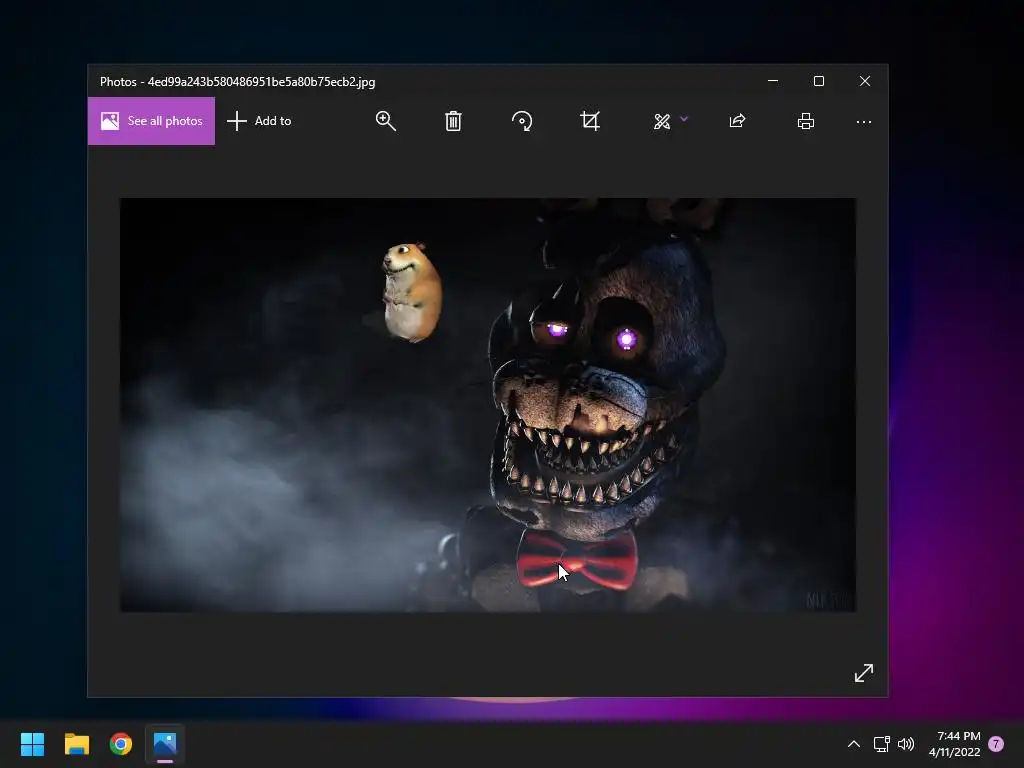Open File Explorer from the taskbar

click(x=77, y=744)
